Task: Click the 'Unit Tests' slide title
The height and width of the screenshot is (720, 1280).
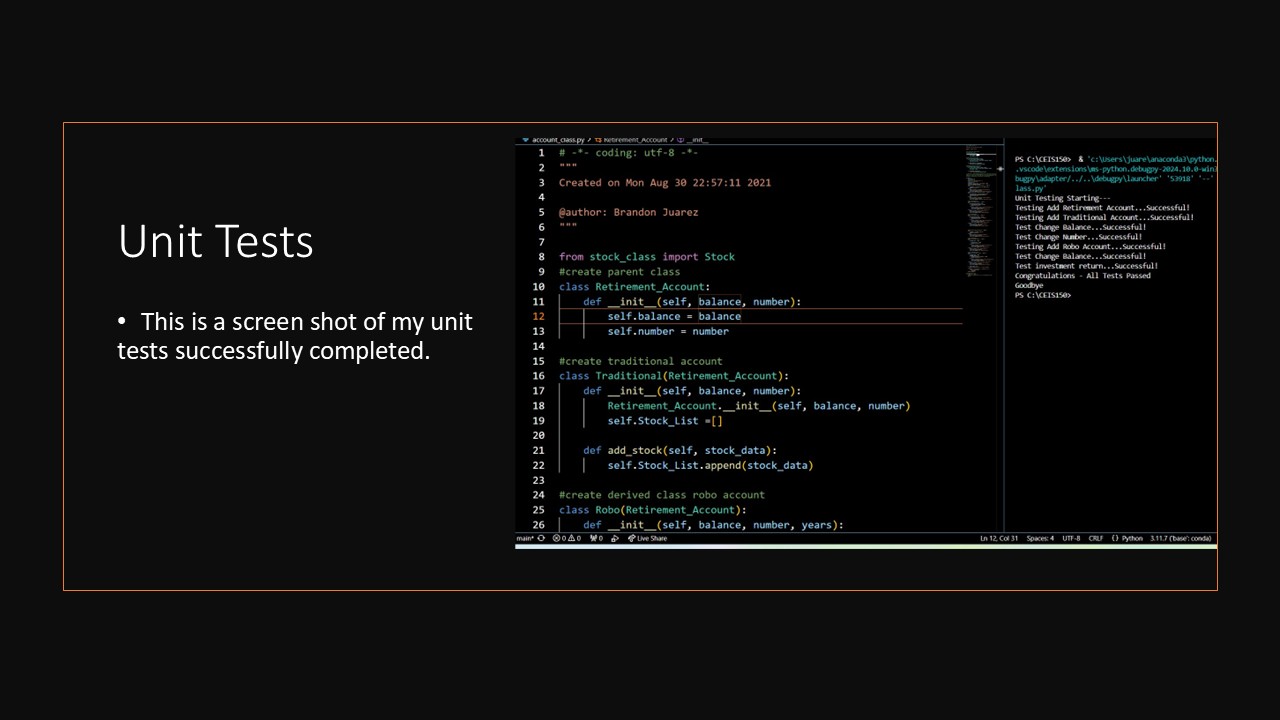Action: pyautogui.click(x=216, y=241)
